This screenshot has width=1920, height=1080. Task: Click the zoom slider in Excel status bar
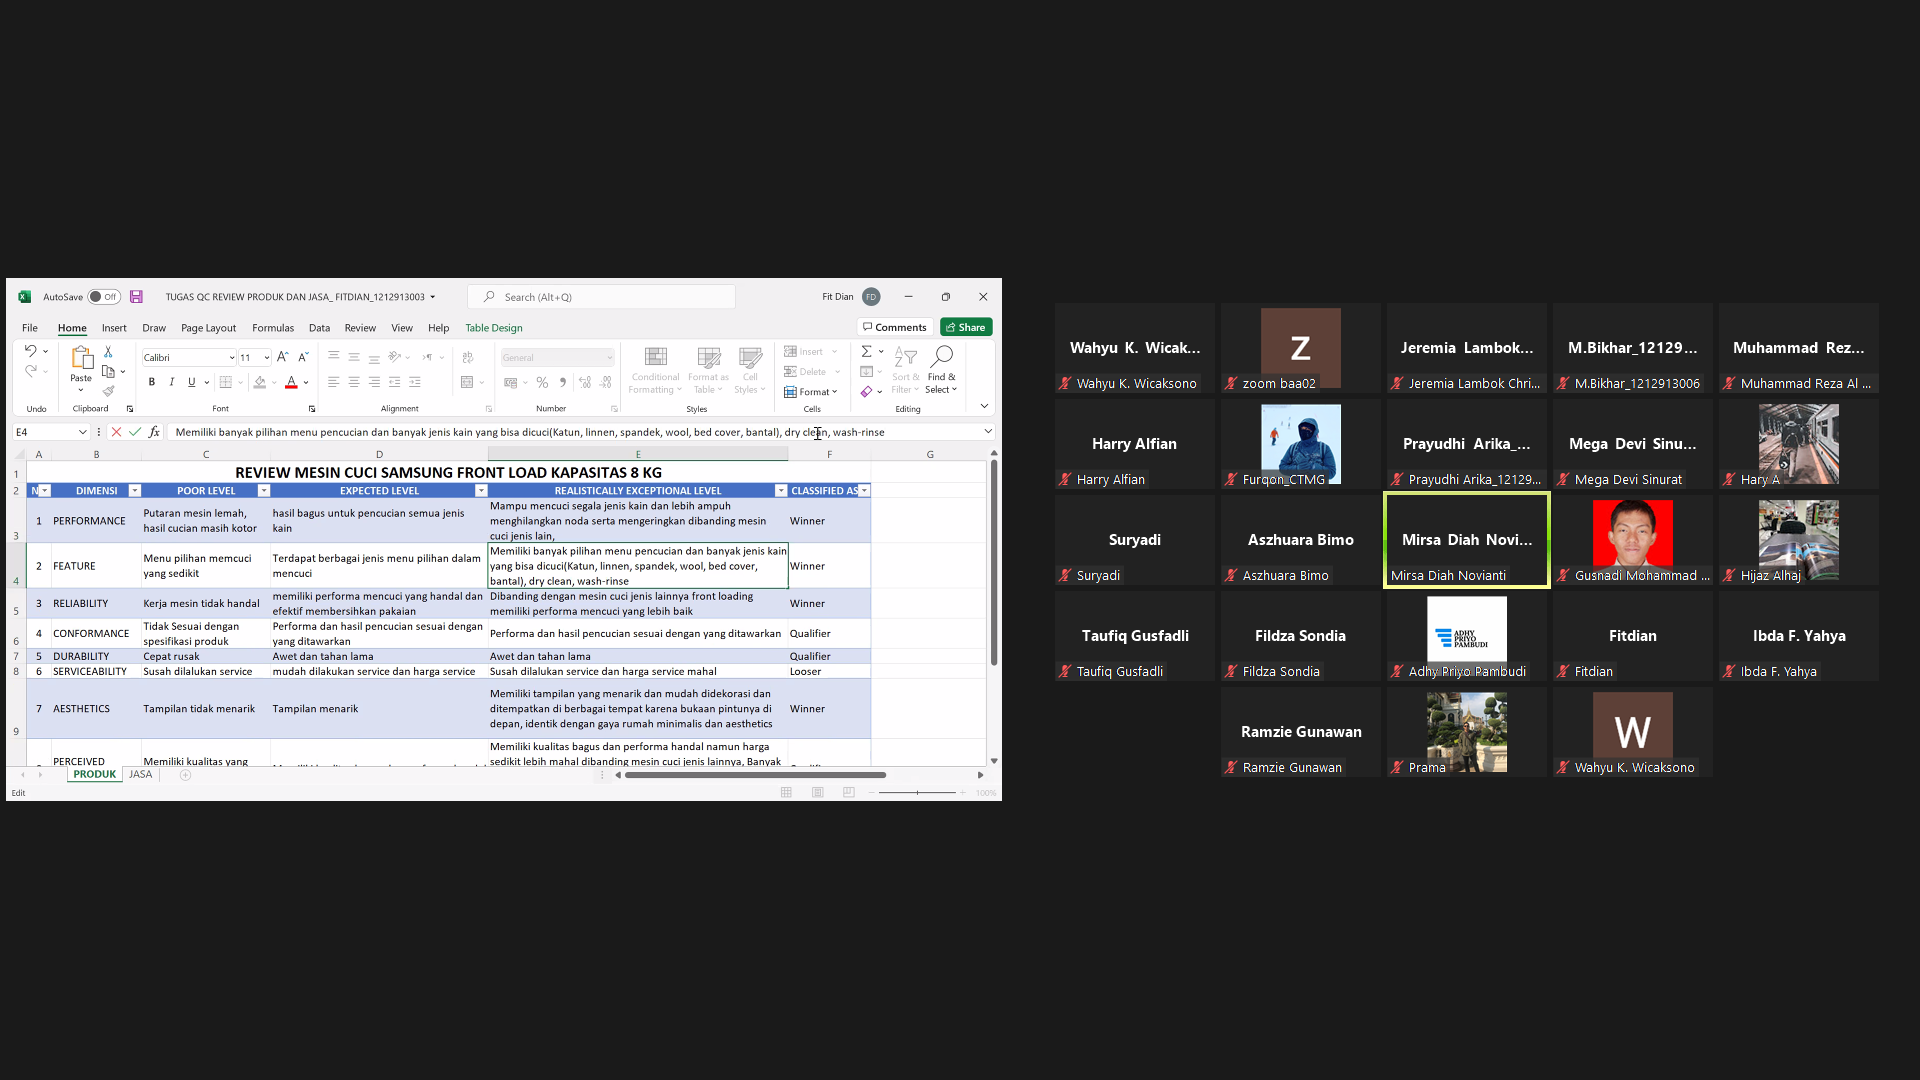point(917,793)
